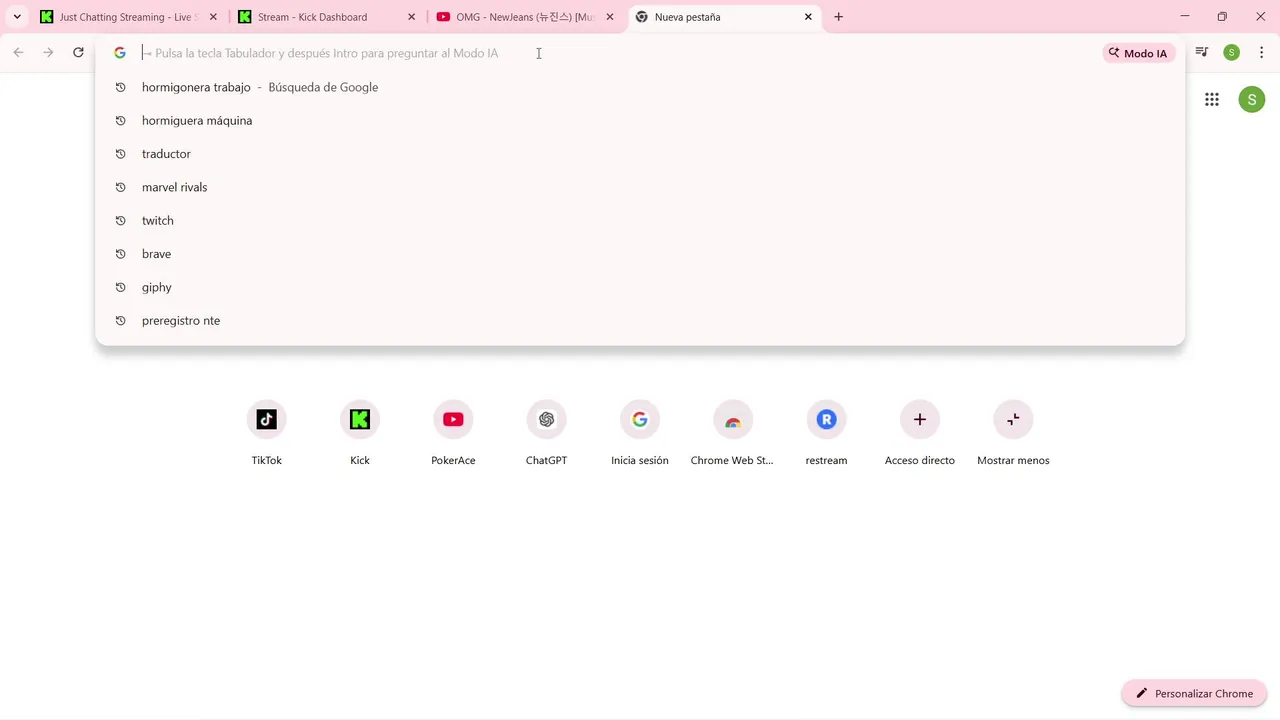1280x720 pixels.
Task: Open the Chrome three-dot menu
Action: point(1261,53)
